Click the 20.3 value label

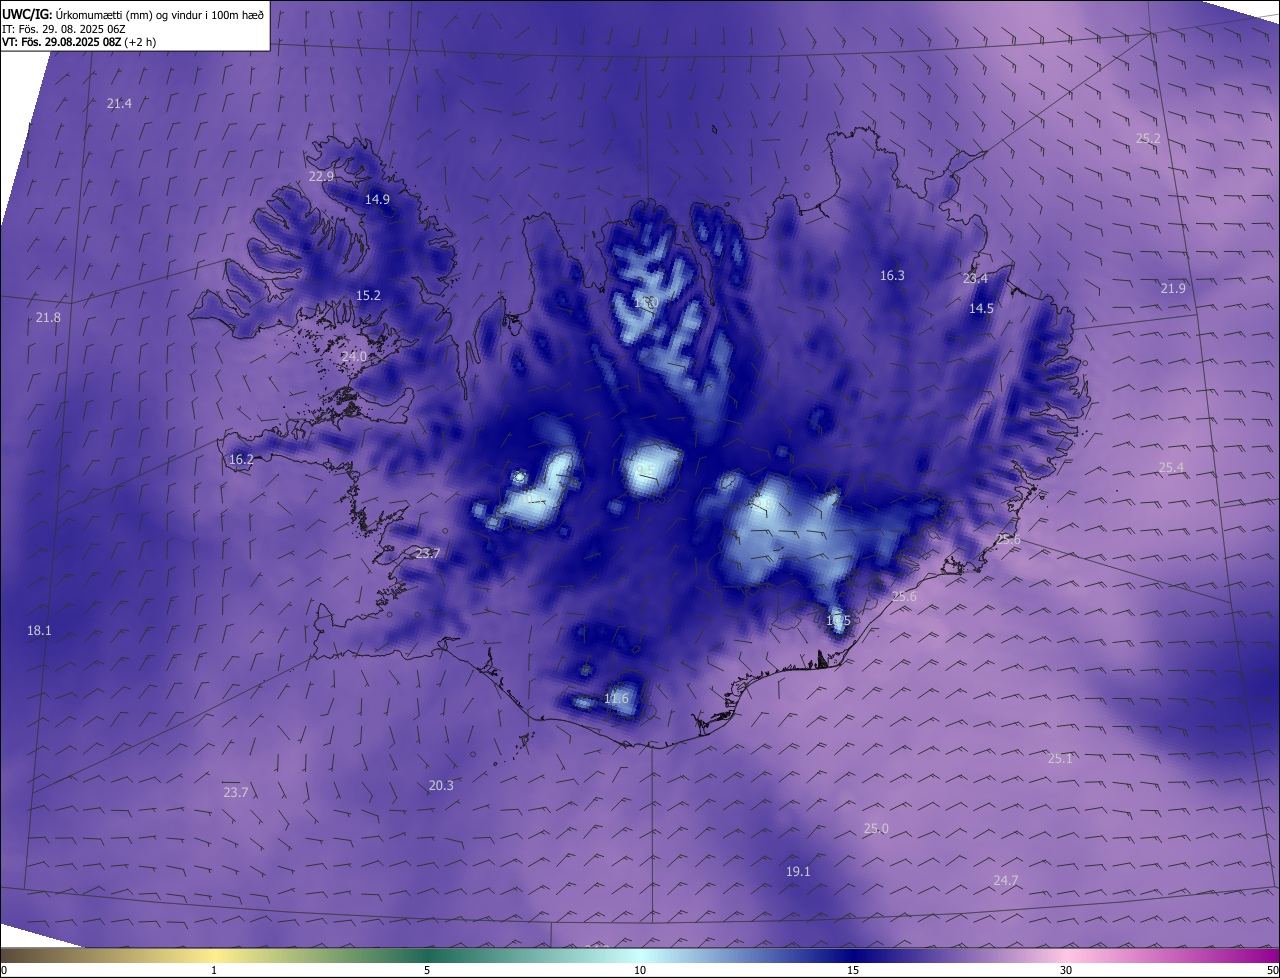[441, 785]
